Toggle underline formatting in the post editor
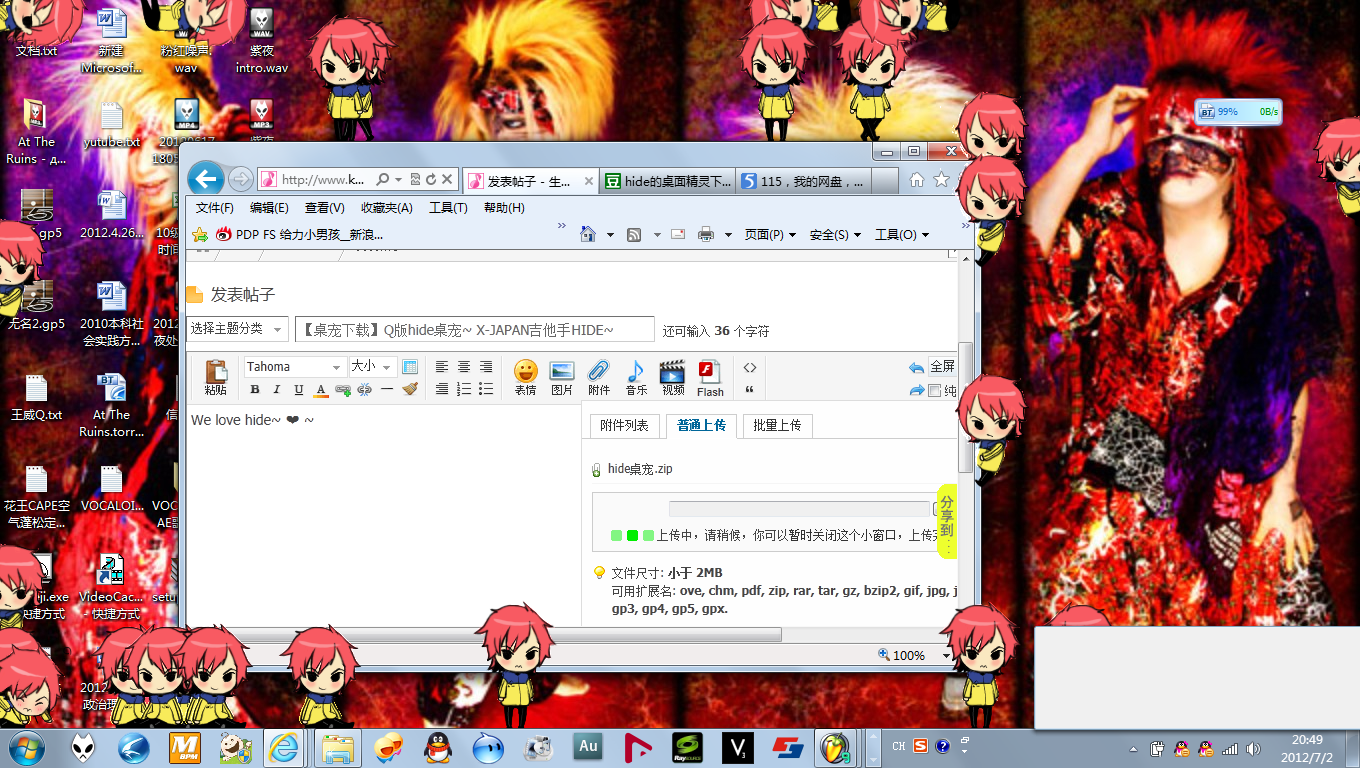The image size is (1360, 768). pyautogui.click(x=299, y=389)
